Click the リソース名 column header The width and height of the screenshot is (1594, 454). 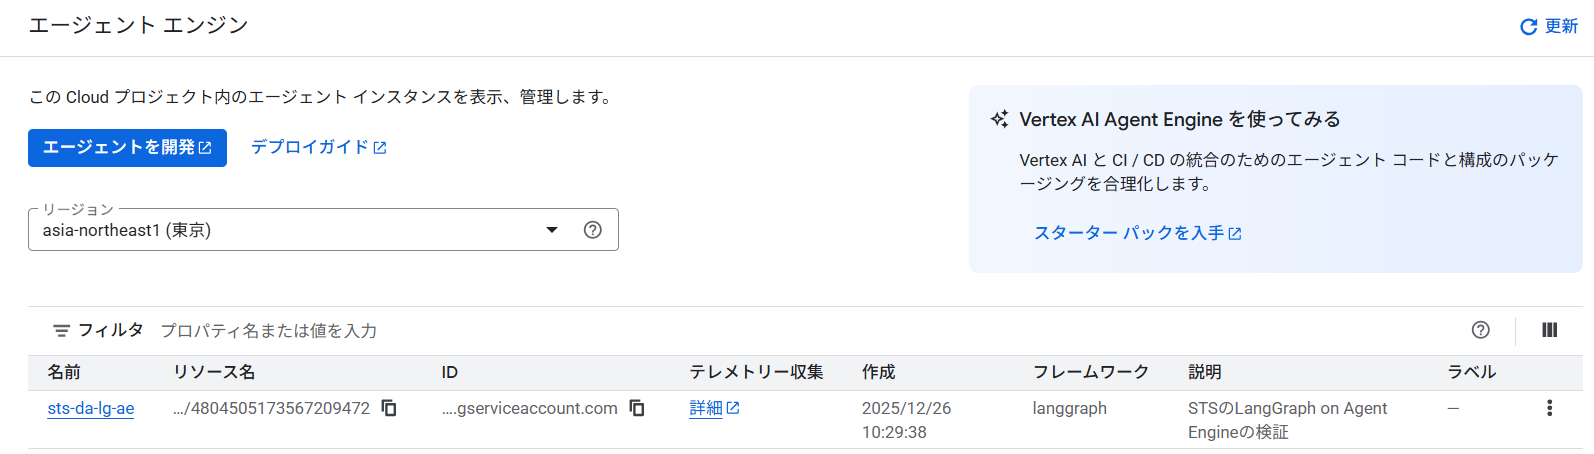[x=214, y=372]
